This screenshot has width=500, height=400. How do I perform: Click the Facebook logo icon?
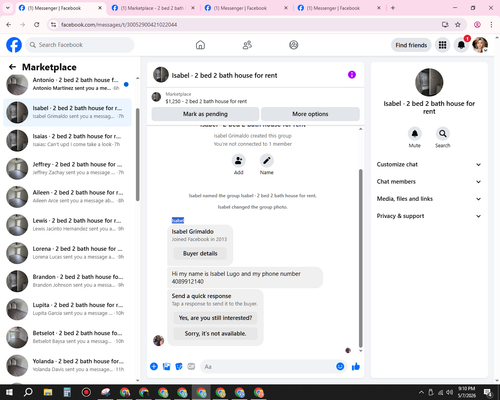coord(14,45)
